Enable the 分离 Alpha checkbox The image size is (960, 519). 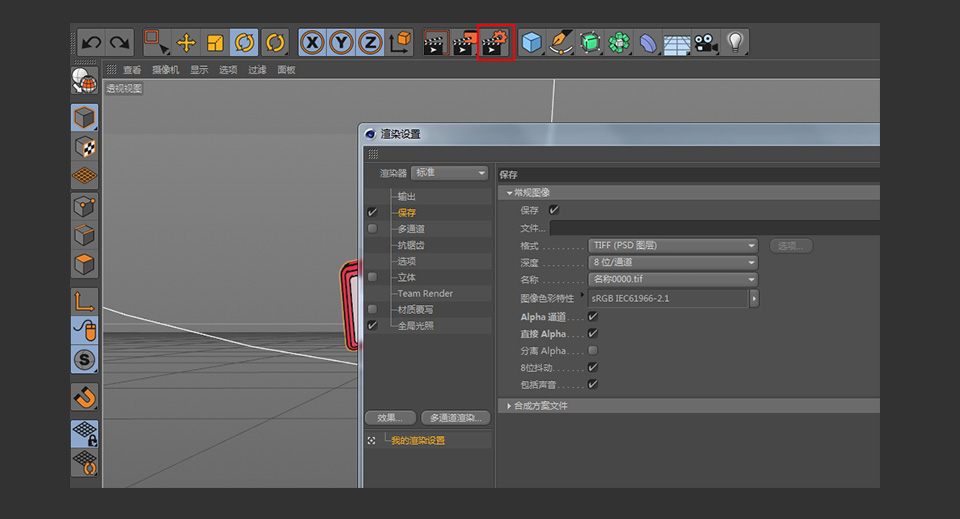tap(593, 351)
